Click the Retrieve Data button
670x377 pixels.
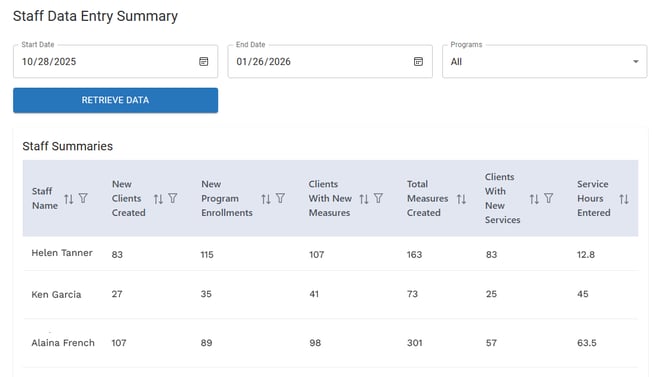pos(115,100)
